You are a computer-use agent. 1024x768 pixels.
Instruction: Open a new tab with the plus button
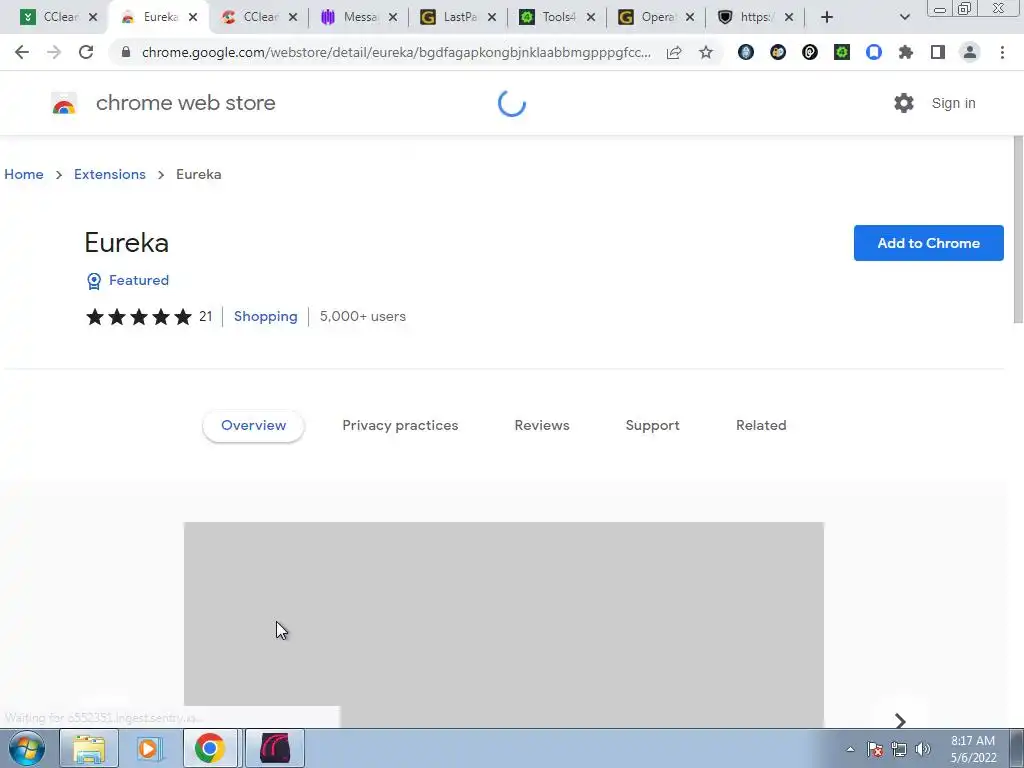tap(827, 17)
